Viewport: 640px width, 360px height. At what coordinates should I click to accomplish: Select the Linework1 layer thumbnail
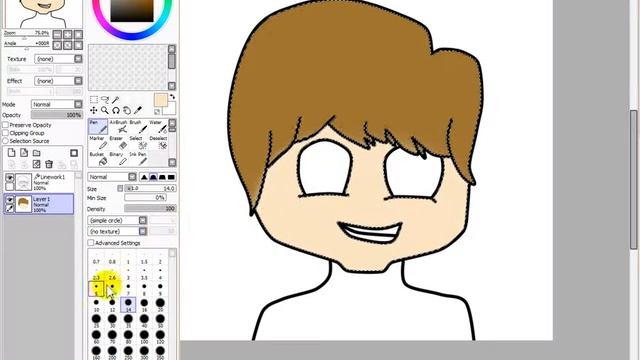pos(23,182)
